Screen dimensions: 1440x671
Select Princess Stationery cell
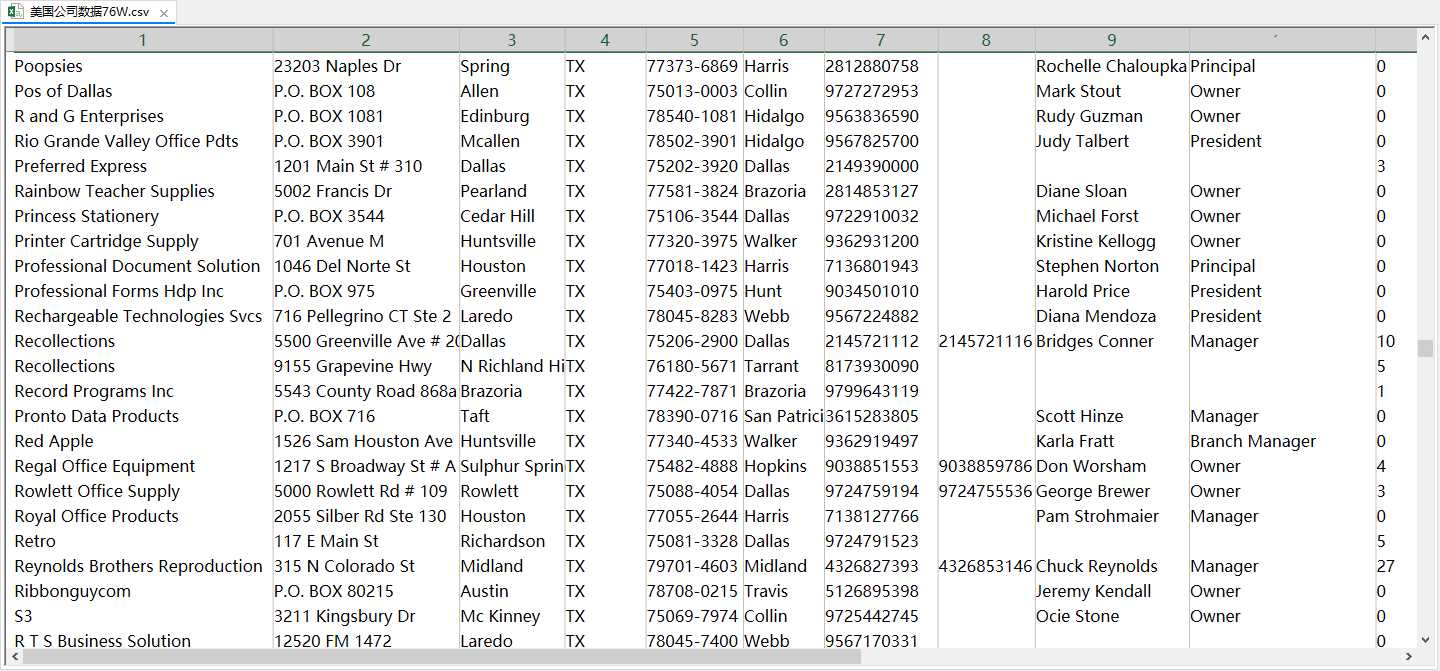coord(143,216)
